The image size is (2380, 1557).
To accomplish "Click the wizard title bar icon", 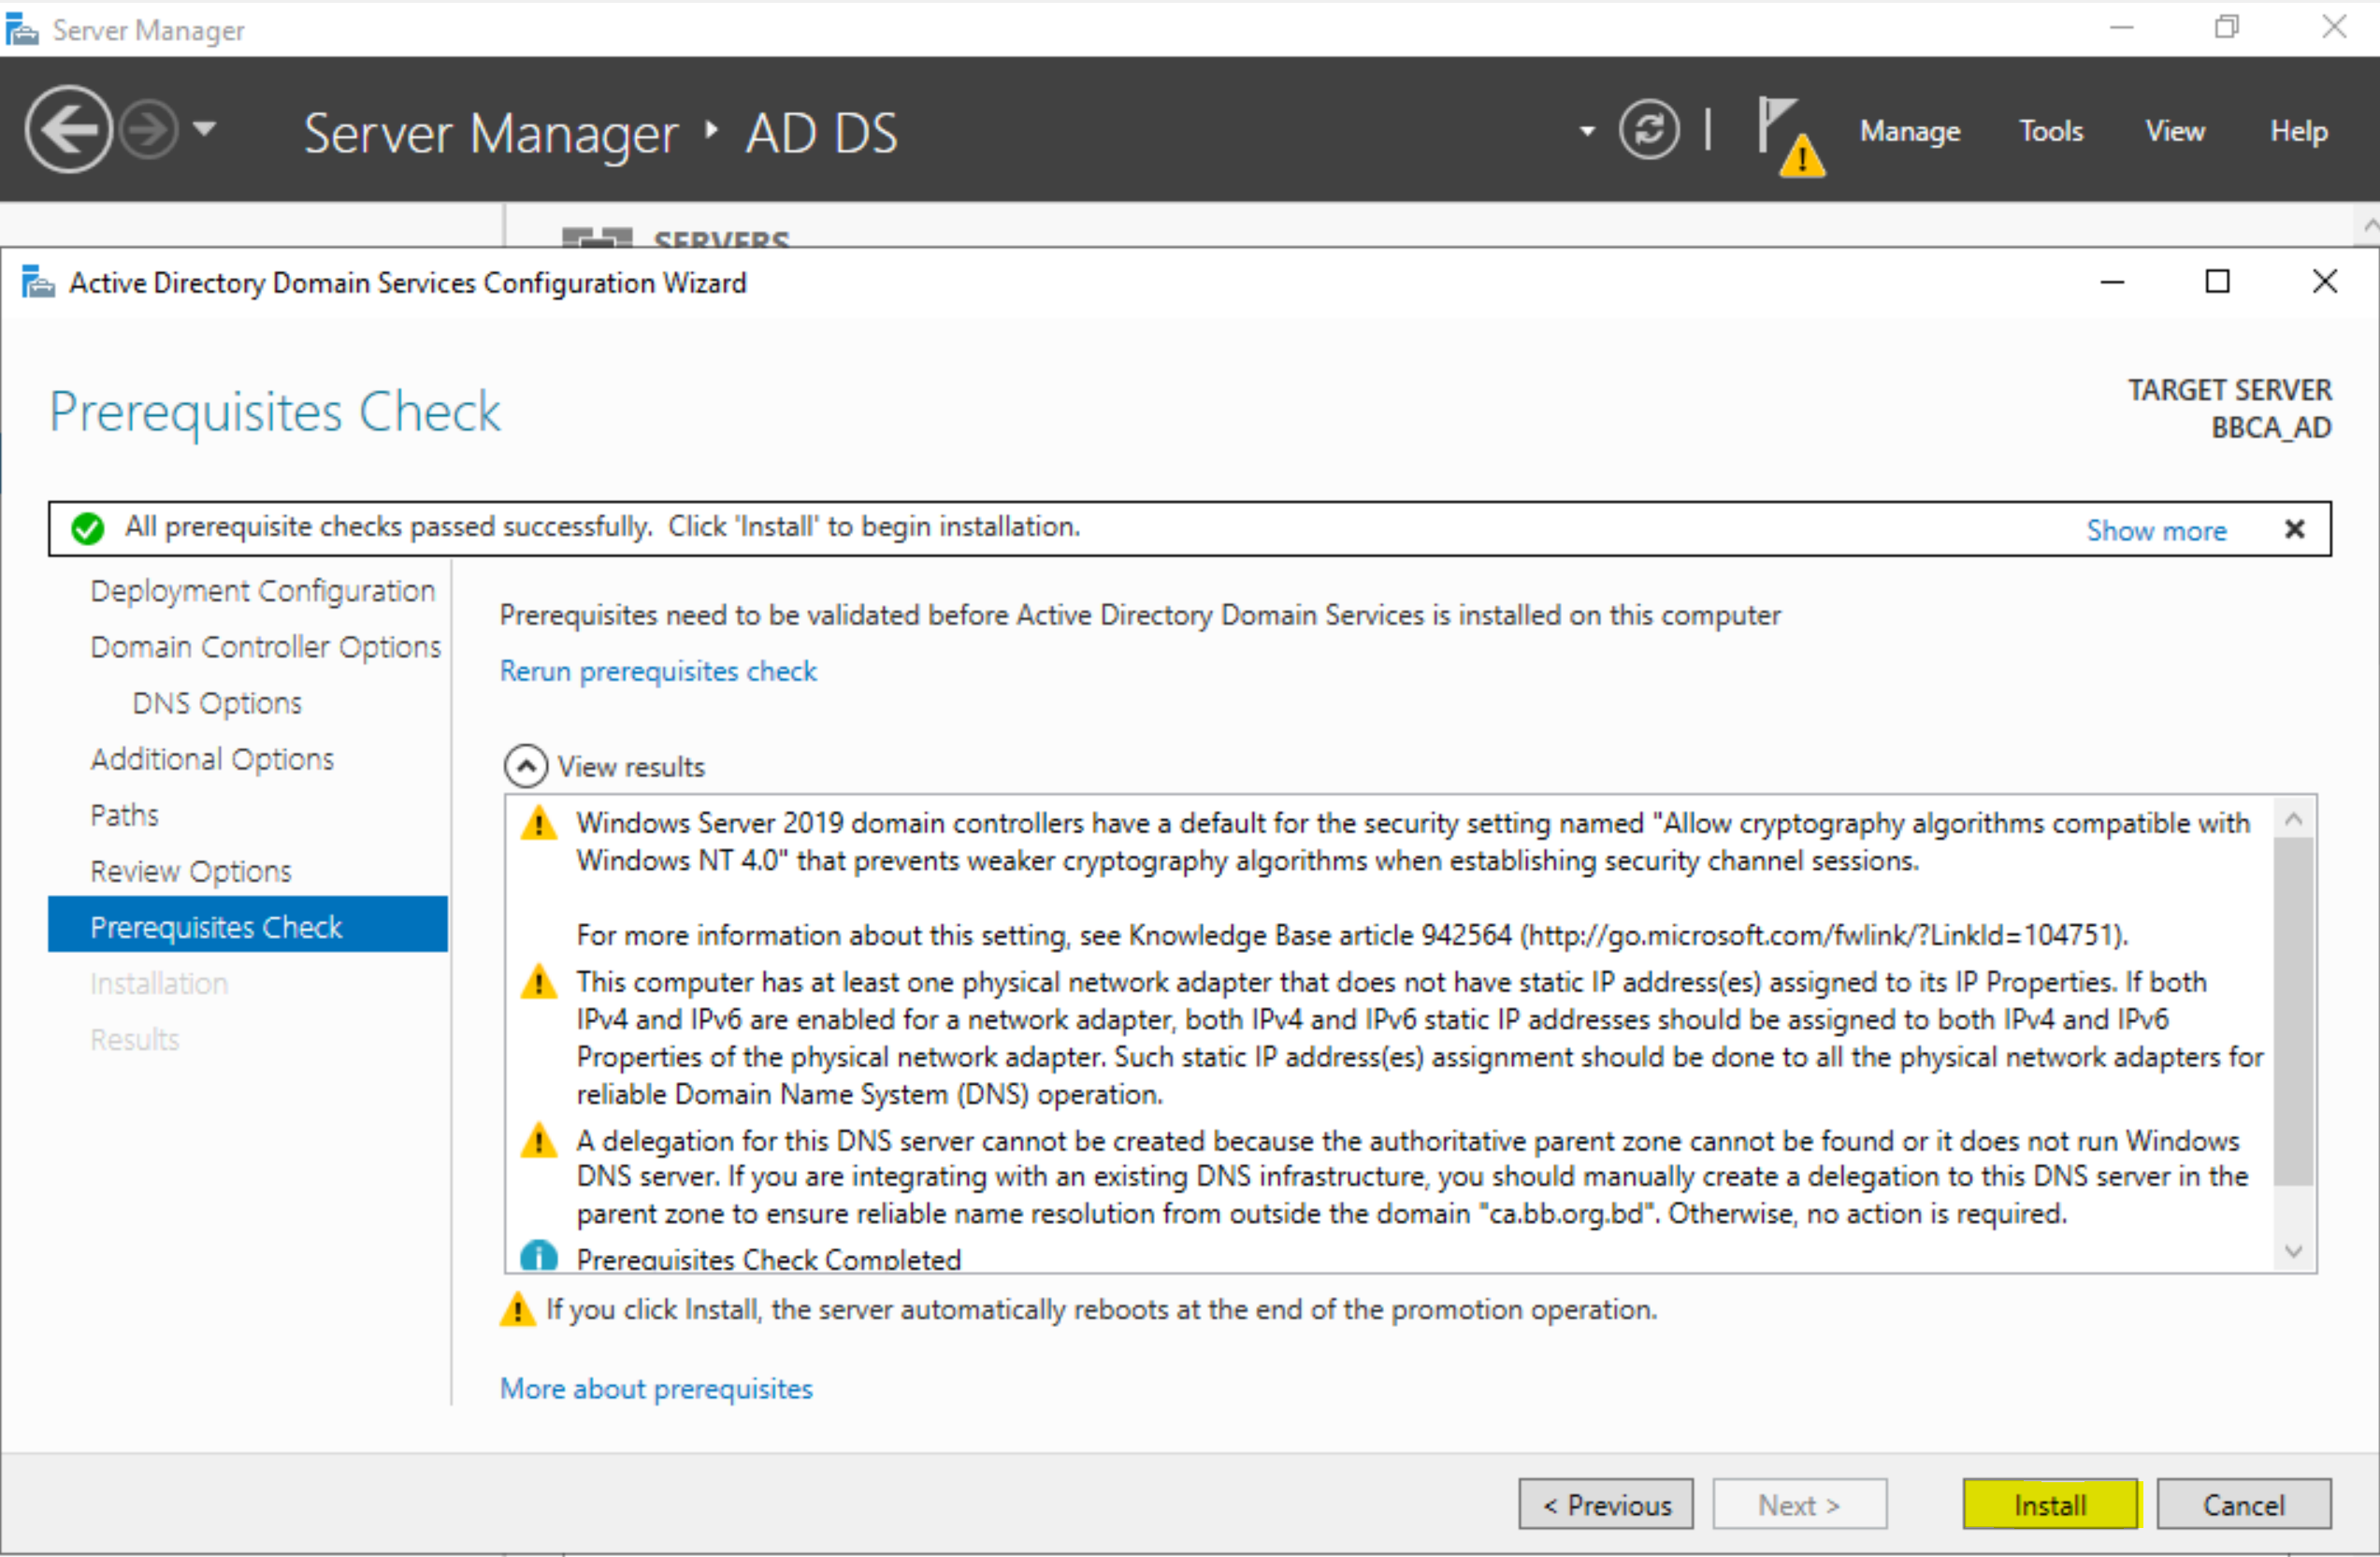I will 38,283.
